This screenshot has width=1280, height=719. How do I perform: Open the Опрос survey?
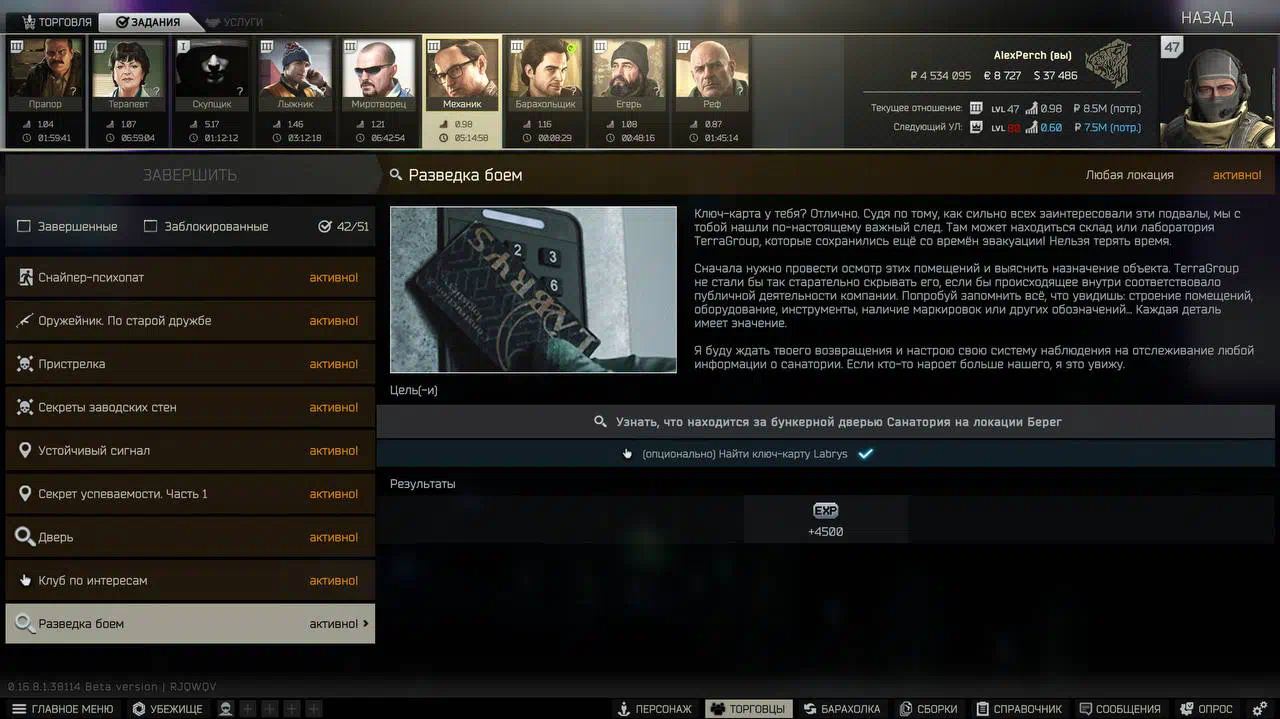(1206, 708)
